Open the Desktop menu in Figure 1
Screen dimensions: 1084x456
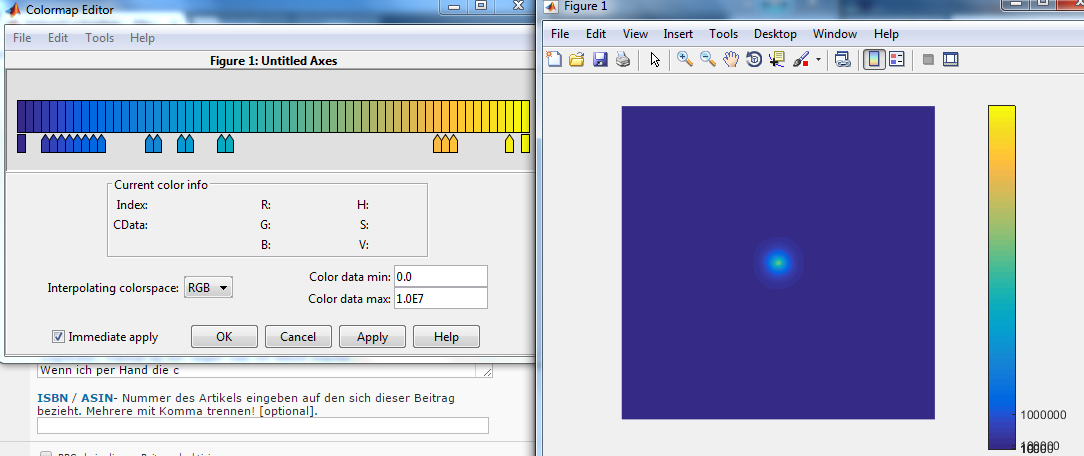(x=775, y=34)
